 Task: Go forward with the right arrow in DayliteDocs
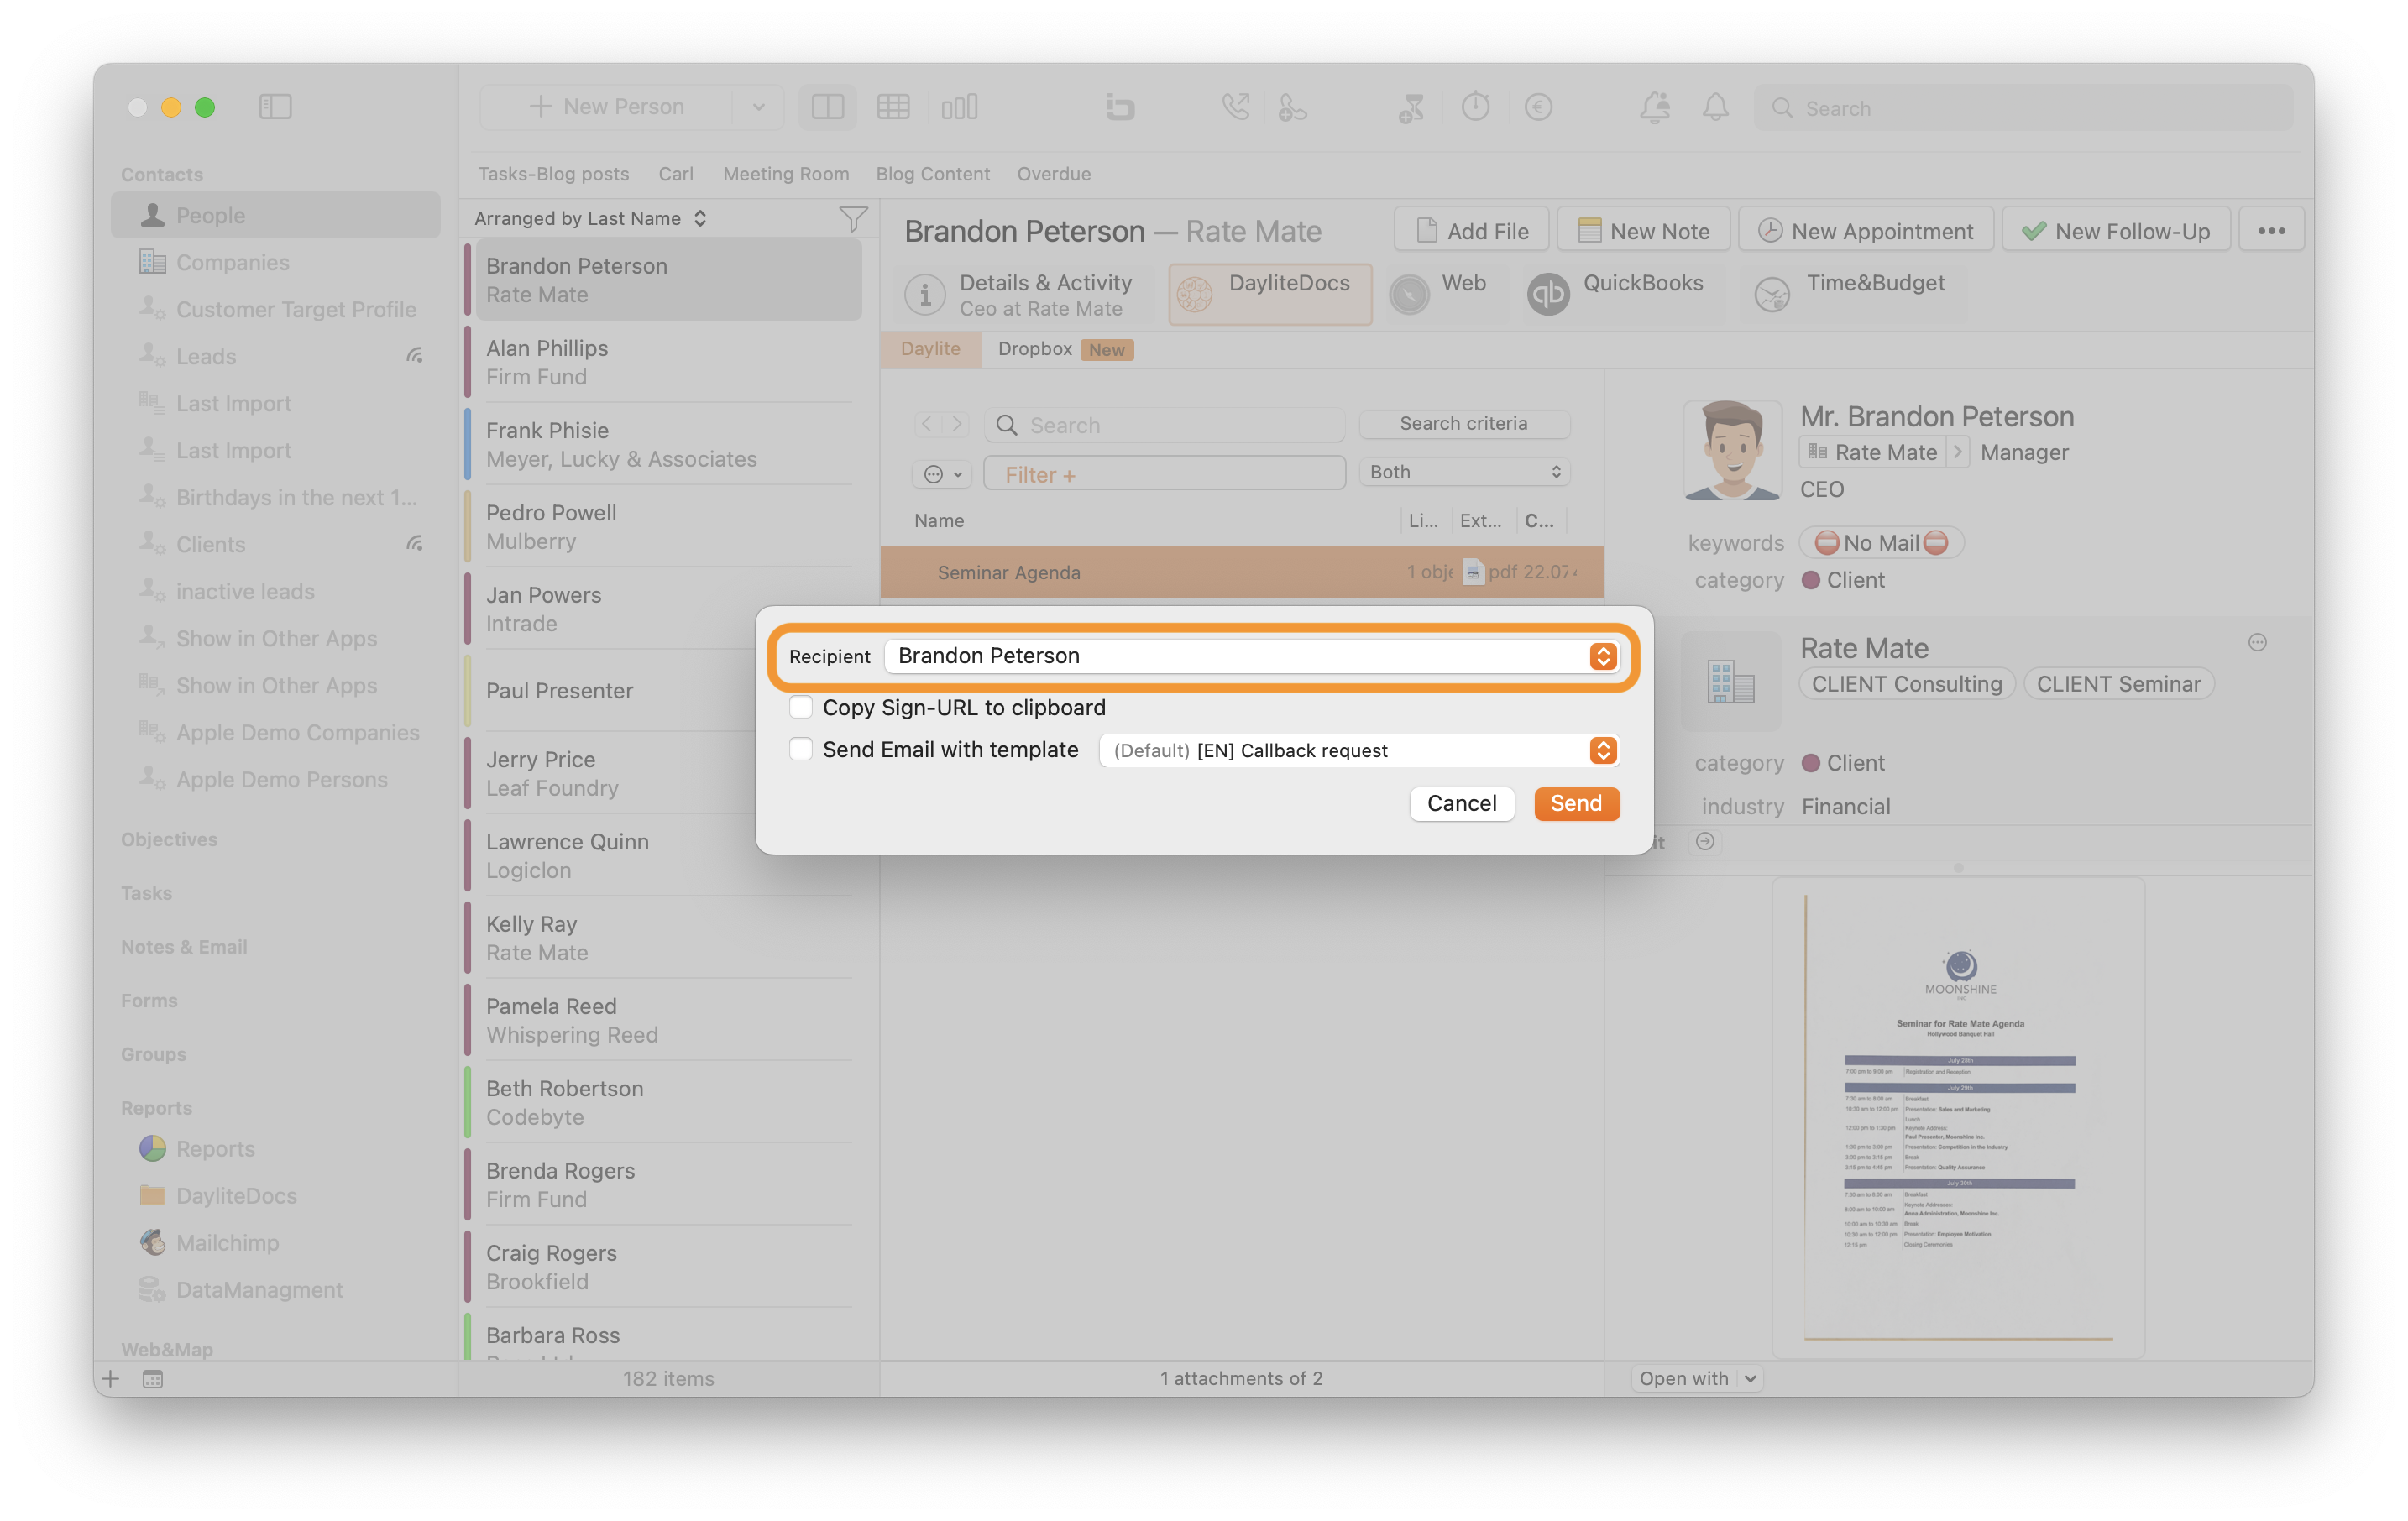(957, 424)
